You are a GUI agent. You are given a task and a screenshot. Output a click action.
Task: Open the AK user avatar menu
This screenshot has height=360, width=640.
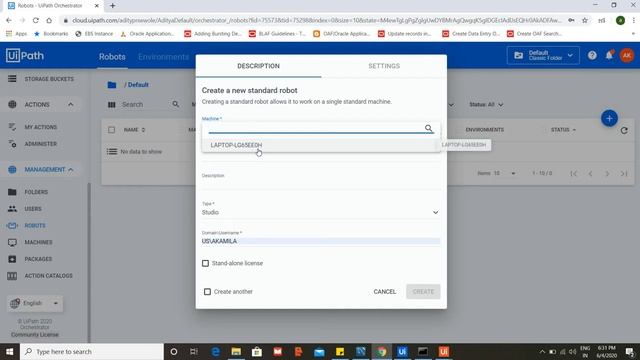(627, 56)
